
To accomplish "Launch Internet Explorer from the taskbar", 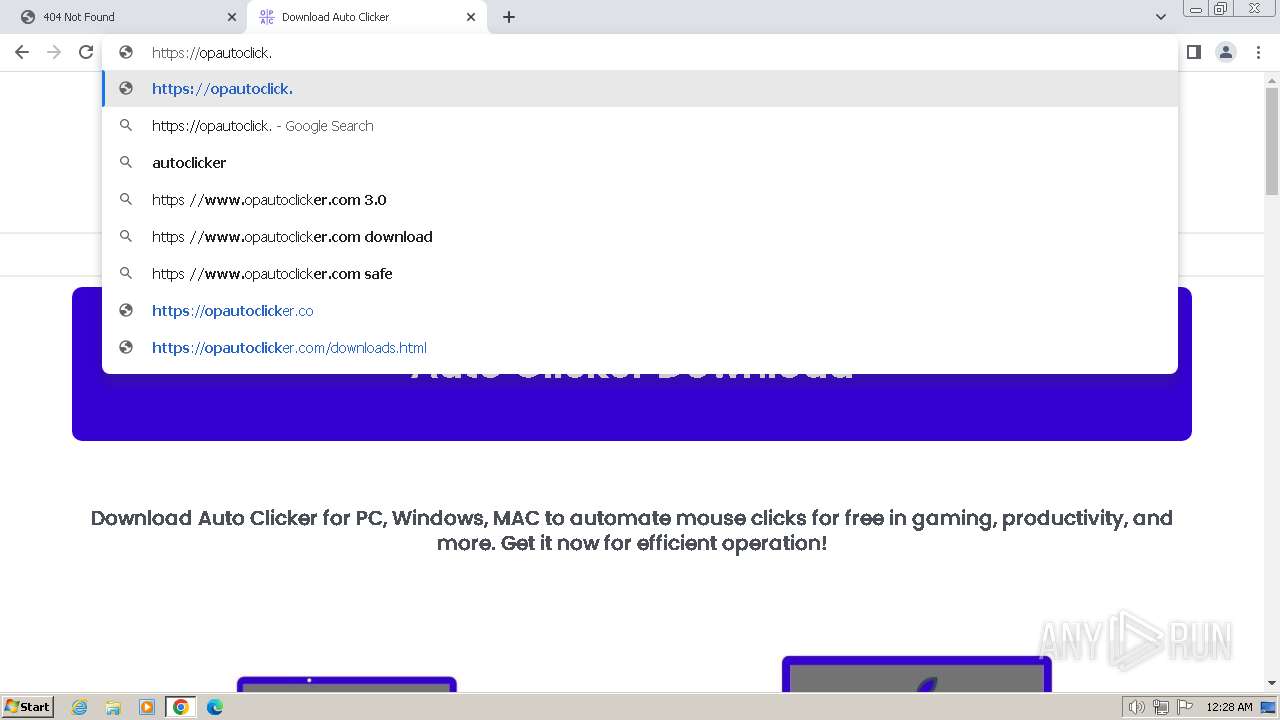I will pos(79,707).
